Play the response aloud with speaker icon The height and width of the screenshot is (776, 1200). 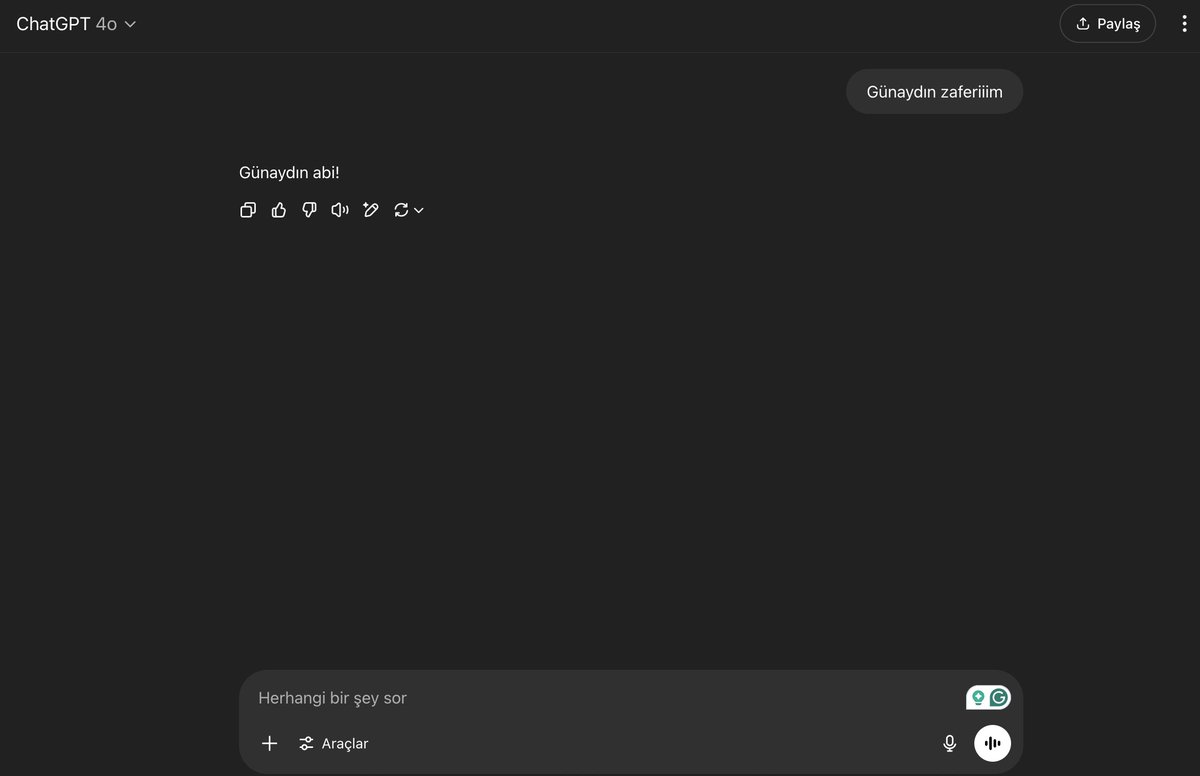(340, 210)
